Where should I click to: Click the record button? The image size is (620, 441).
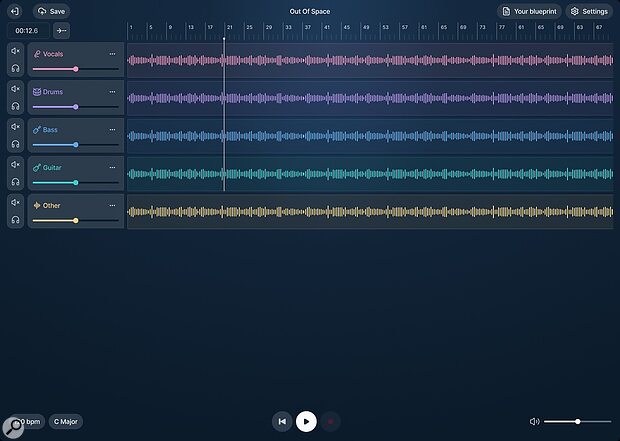click(331, 422)
